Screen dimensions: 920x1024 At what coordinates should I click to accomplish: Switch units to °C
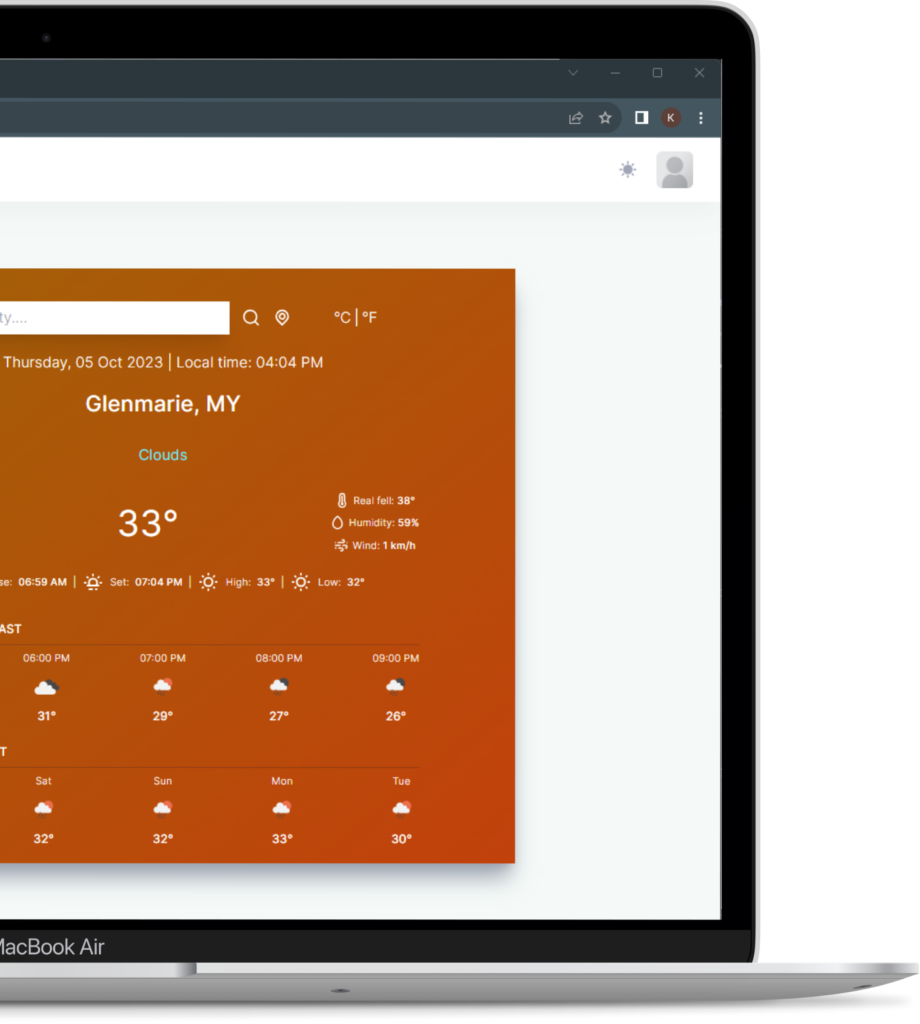(x=342, y=317)
